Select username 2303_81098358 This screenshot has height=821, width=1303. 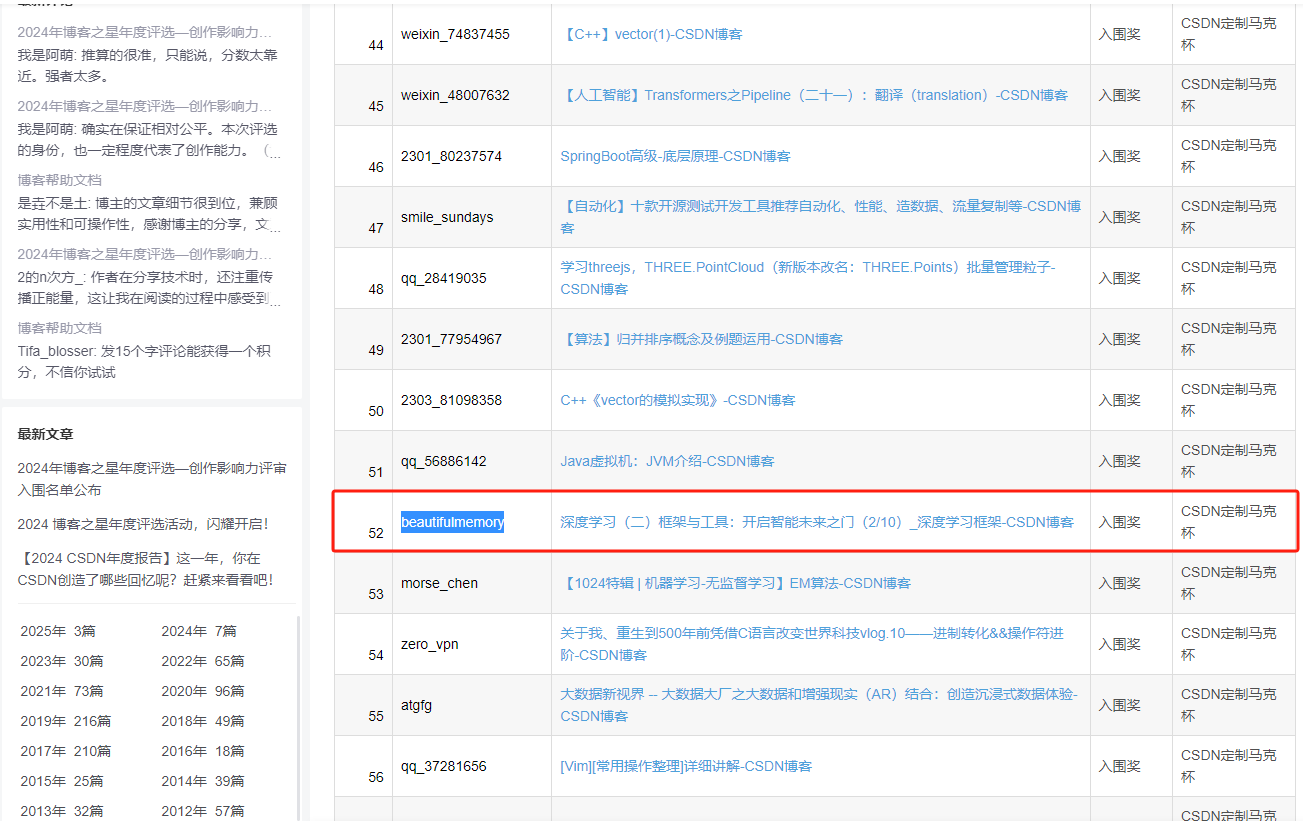pos(451,400)
